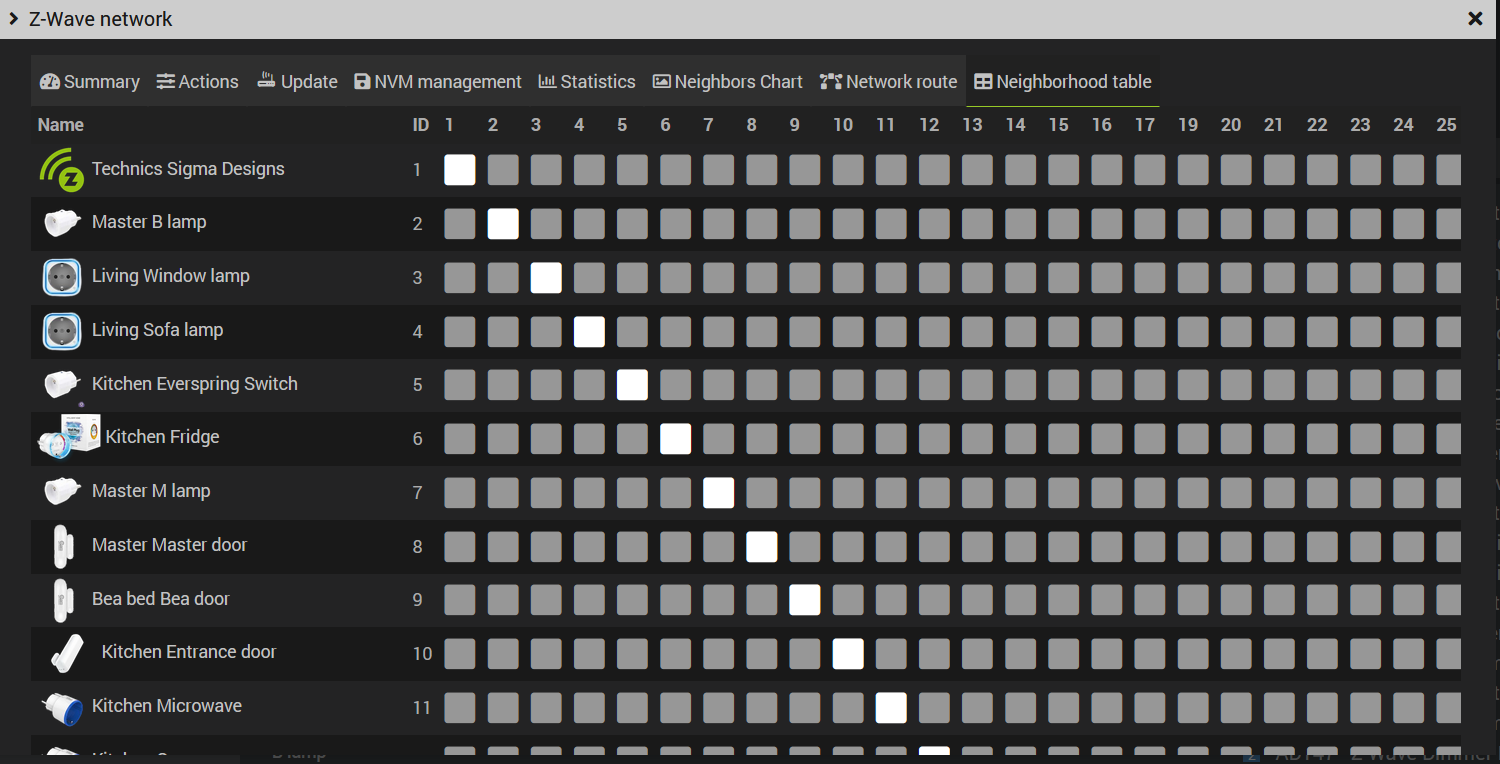
Task: Click the white self cell in Master B lamp row
Action: pyautogui.click(x=503, y=223)
